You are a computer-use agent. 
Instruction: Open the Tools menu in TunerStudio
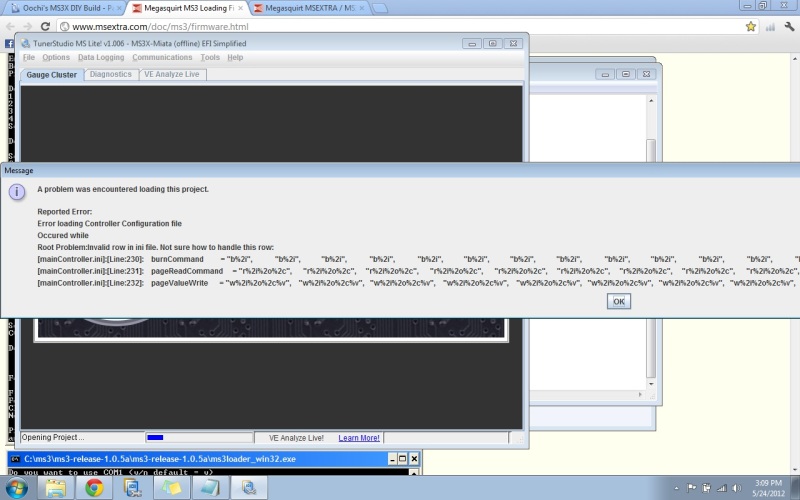(x=210, y=57)
